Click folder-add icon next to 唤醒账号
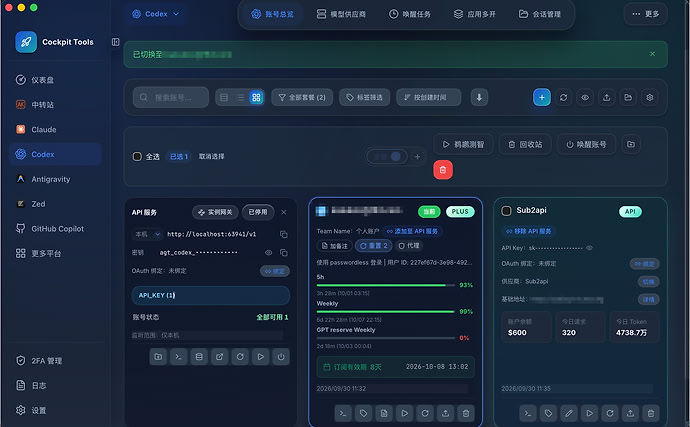 coord(631,144)
